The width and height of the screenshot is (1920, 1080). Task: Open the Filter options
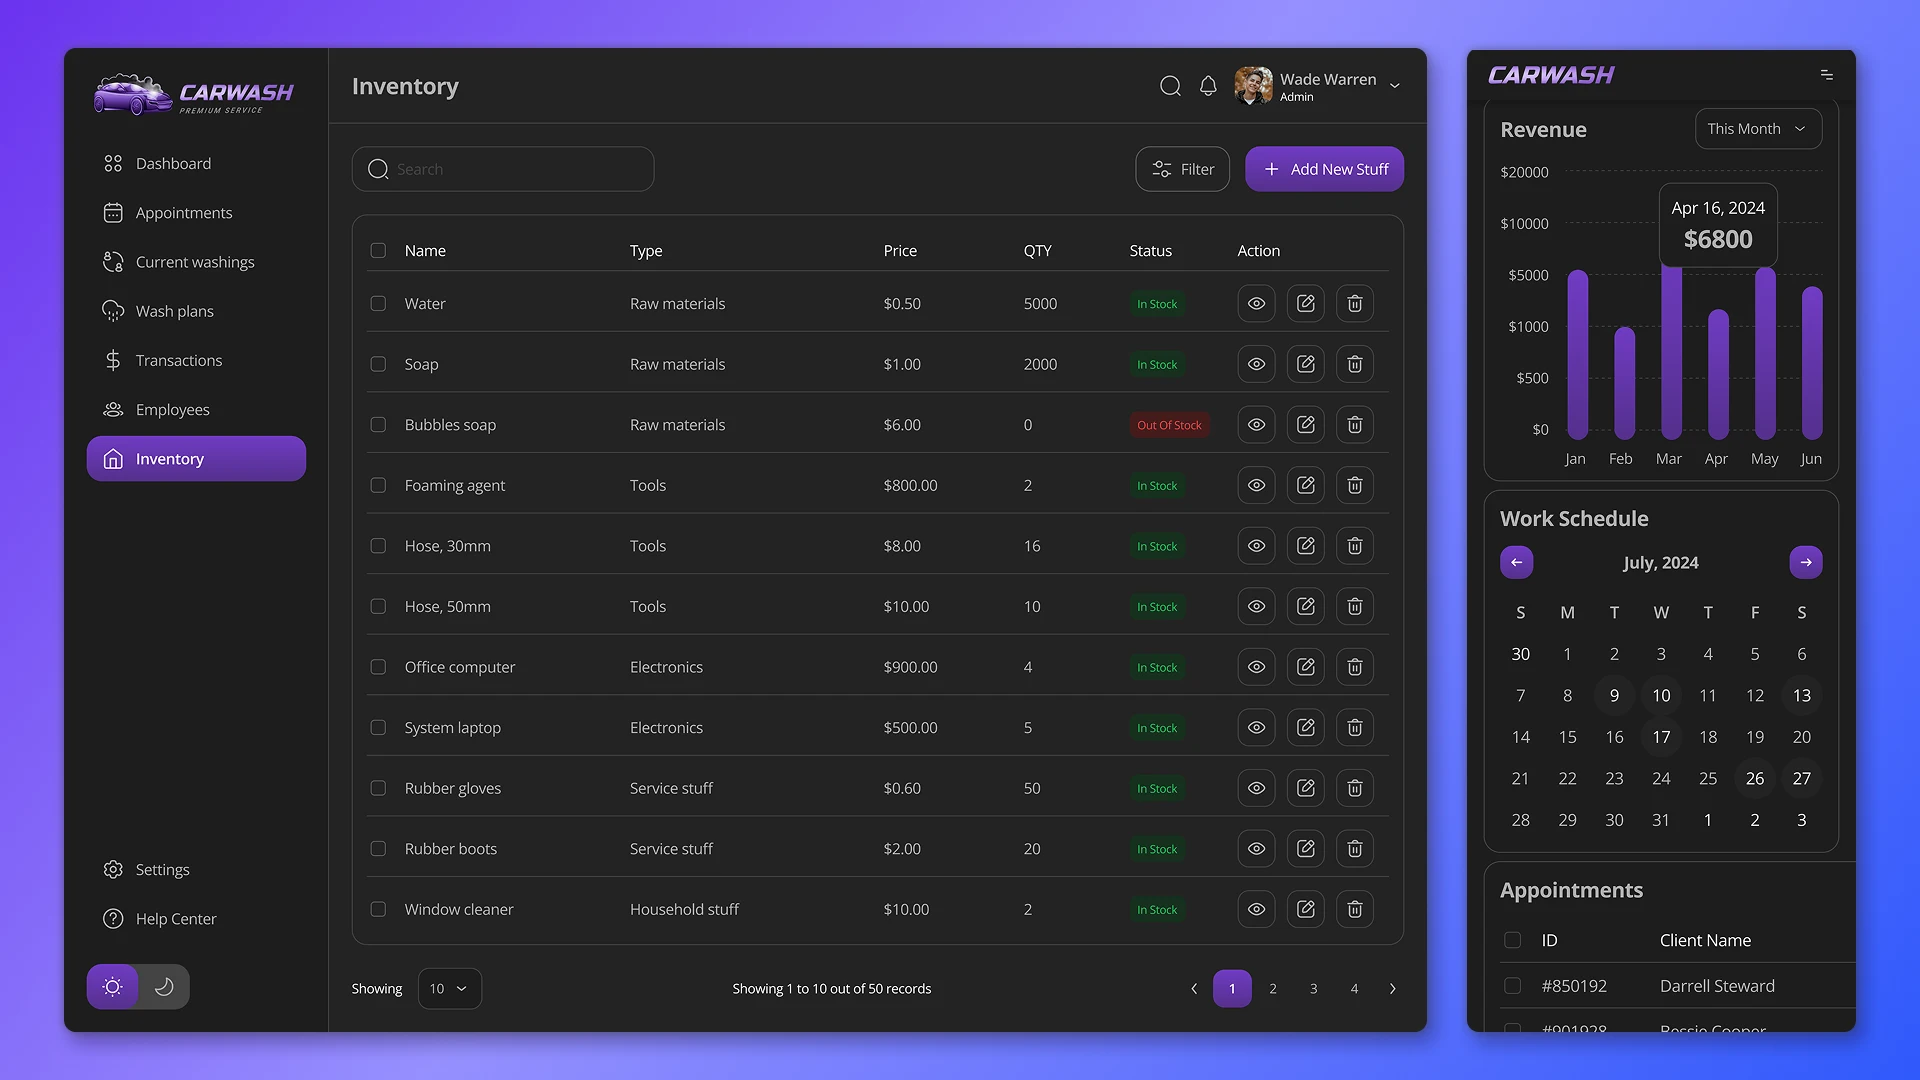point(1182,168)
